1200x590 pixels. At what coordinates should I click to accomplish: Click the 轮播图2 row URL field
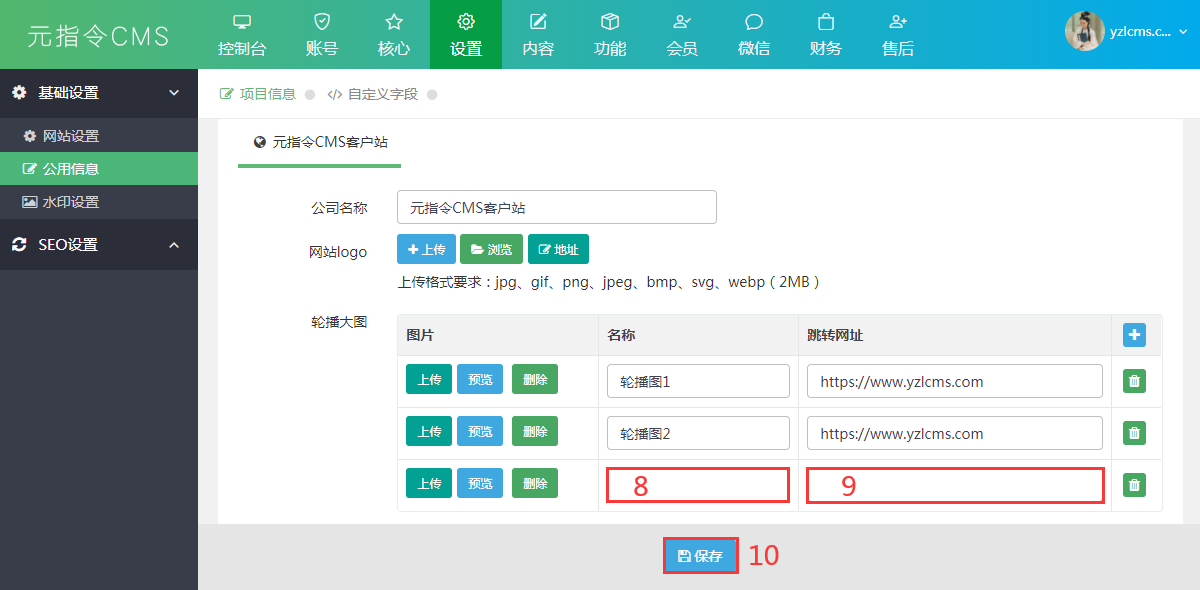(x=955, y=433)
